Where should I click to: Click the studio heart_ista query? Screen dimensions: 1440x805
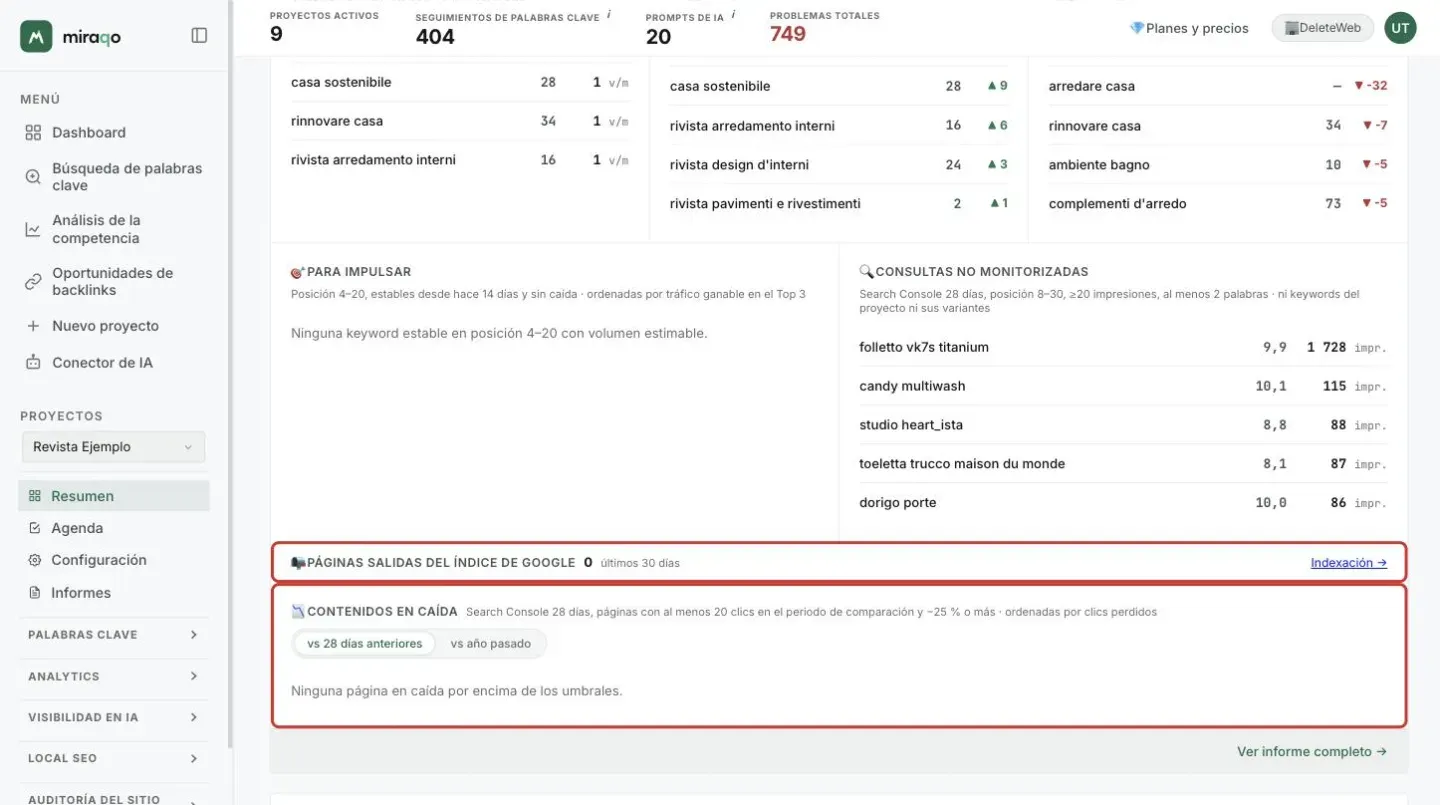click(911, 425)
